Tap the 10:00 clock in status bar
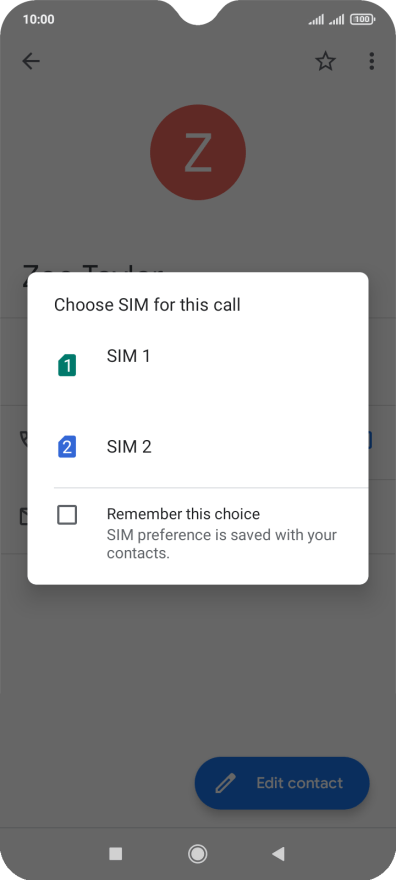Viewport: 396px width, 880px height. pos(39,19)
